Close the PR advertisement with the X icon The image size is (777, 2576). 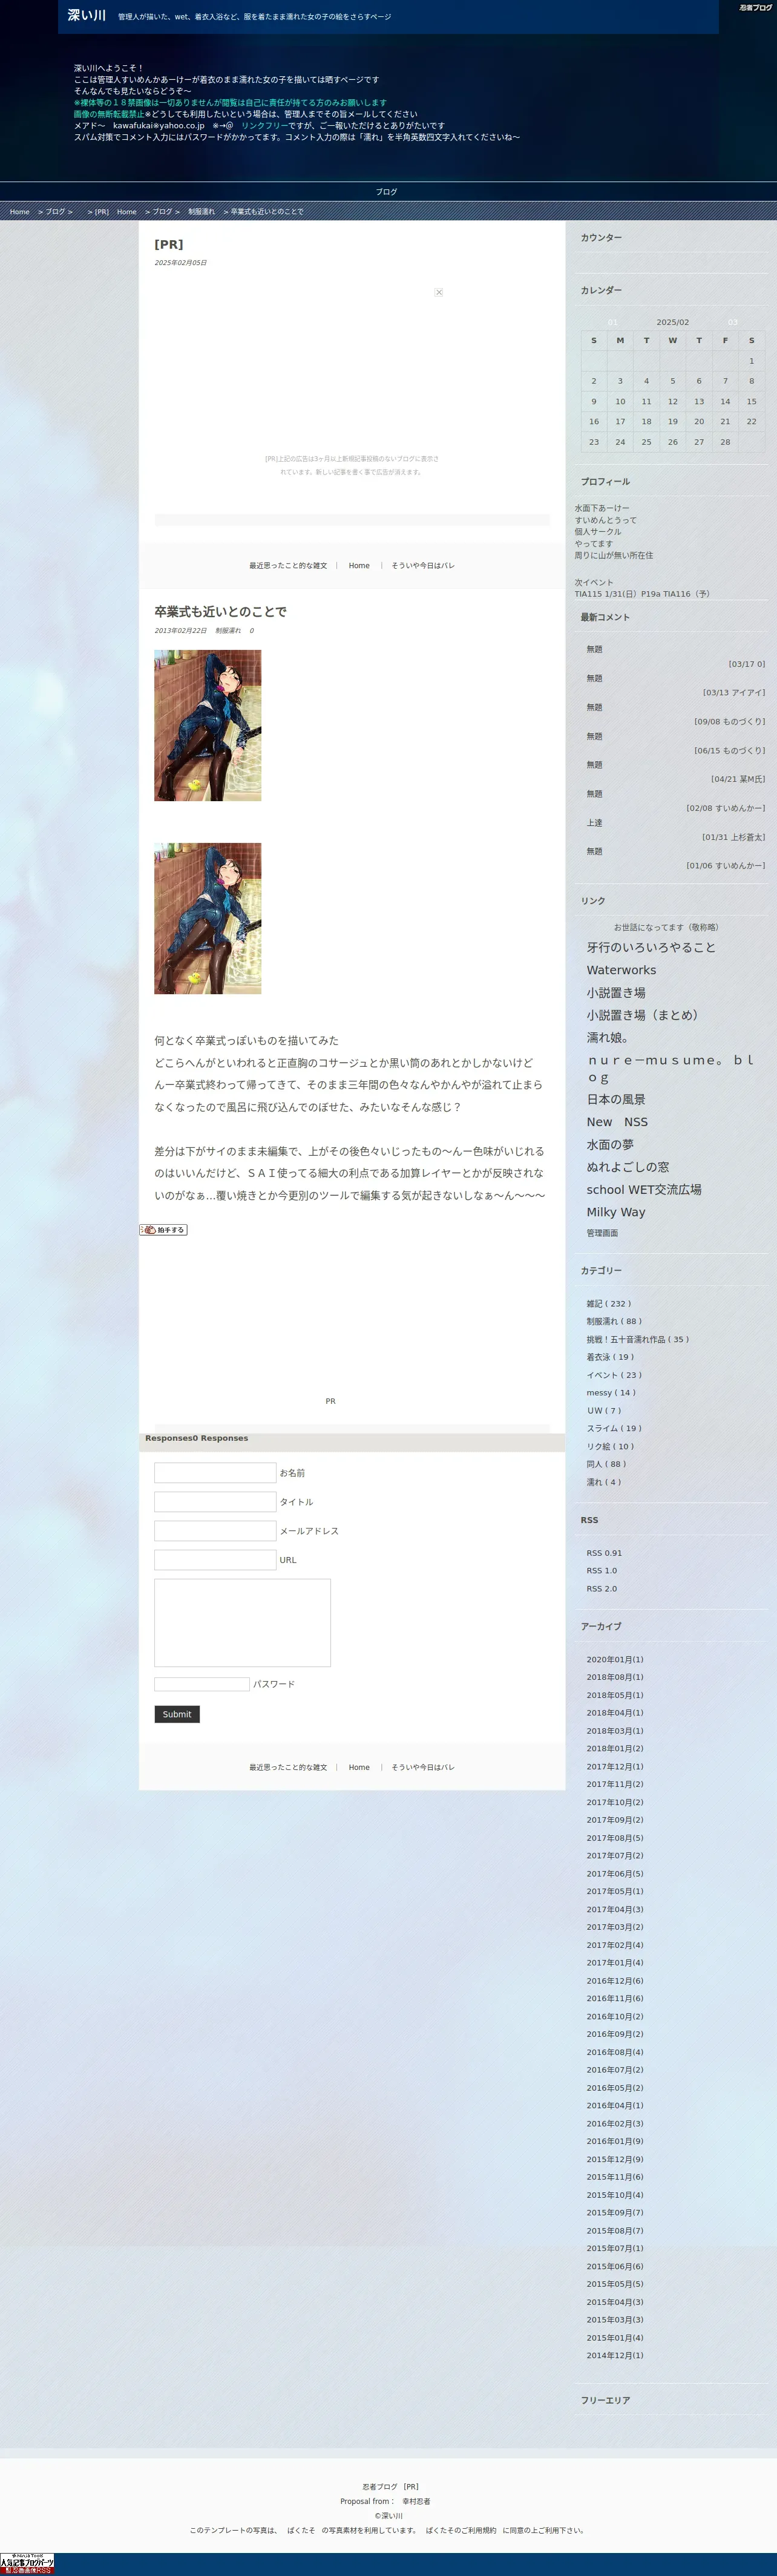(x=439, y=292)
